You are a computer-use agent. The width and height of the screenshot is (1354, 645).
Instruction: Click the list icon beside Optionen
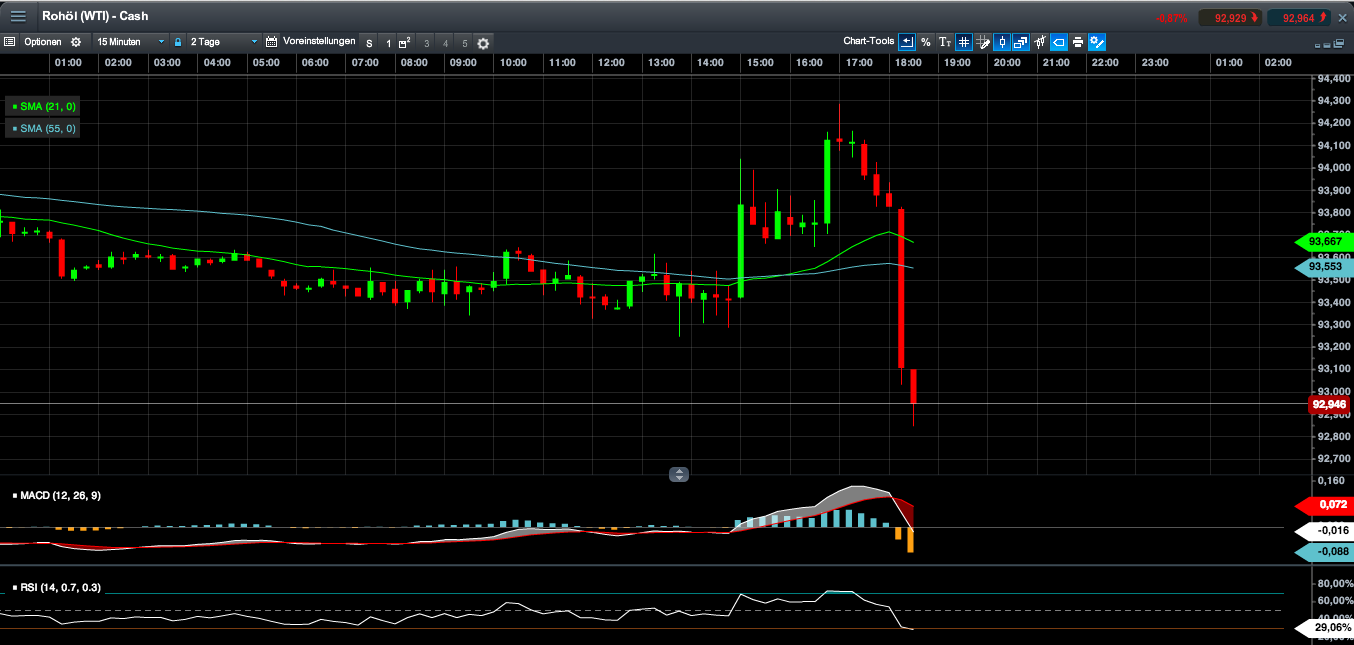[x=9, y=42]
